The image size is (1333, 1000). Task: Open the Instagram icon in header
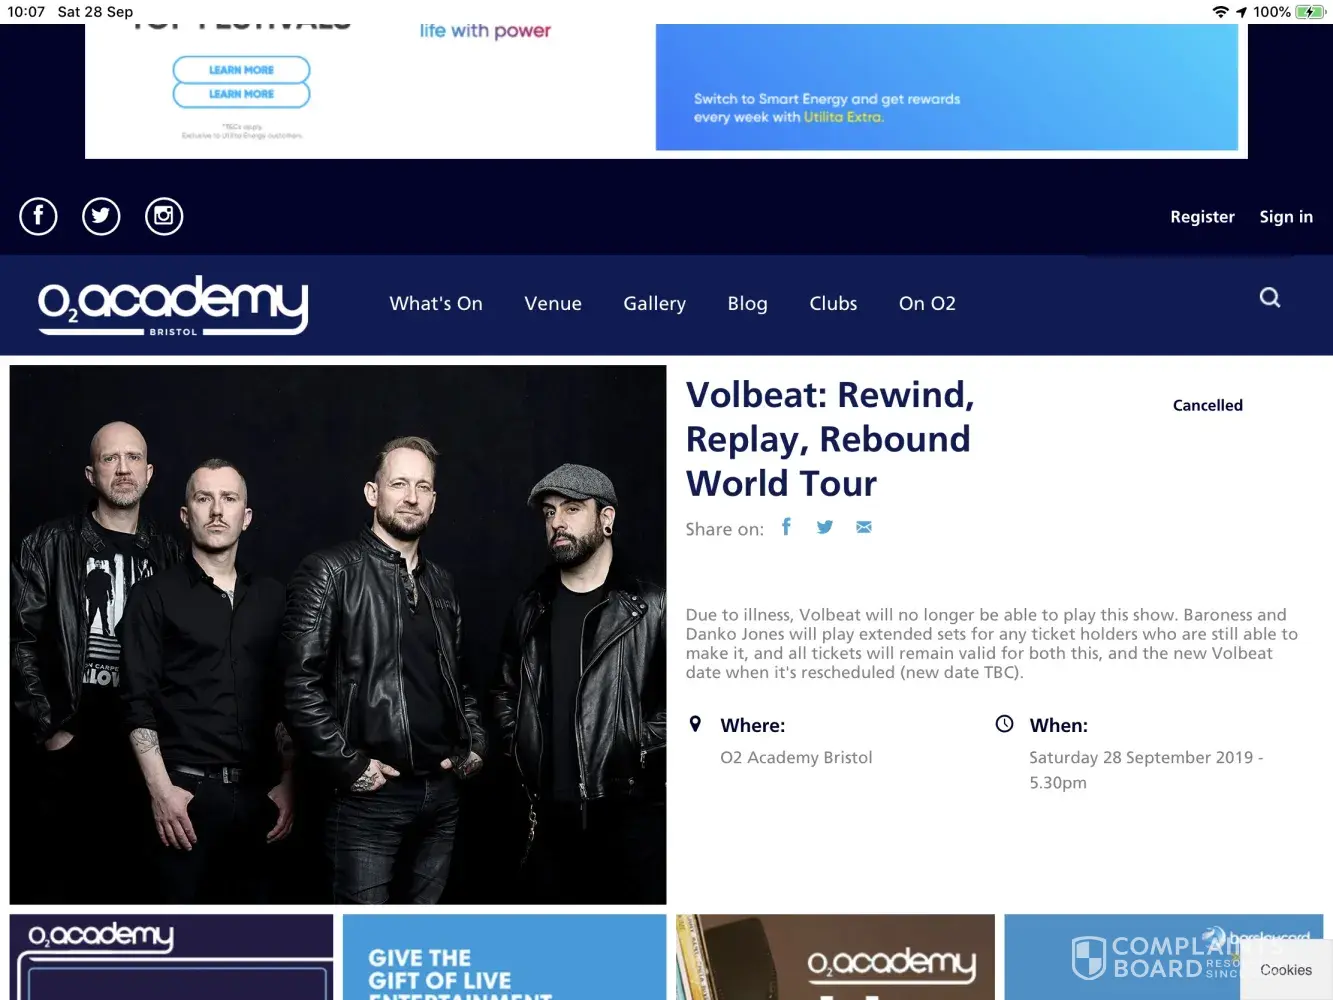[164, 216]
